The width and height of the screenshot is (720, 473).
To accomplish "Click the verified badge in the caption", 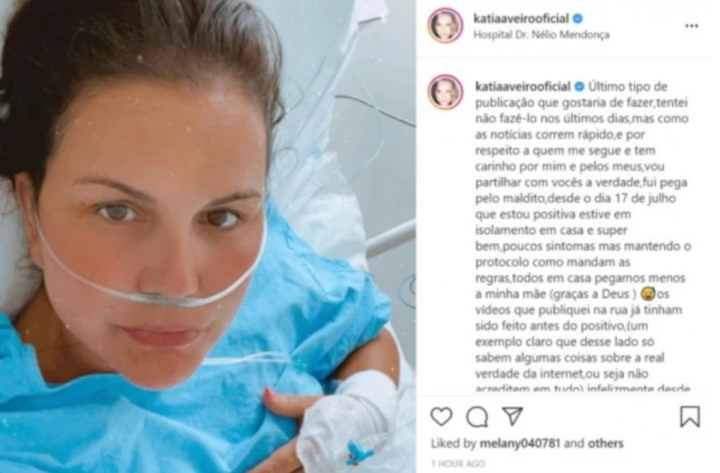I will [579, 86].
